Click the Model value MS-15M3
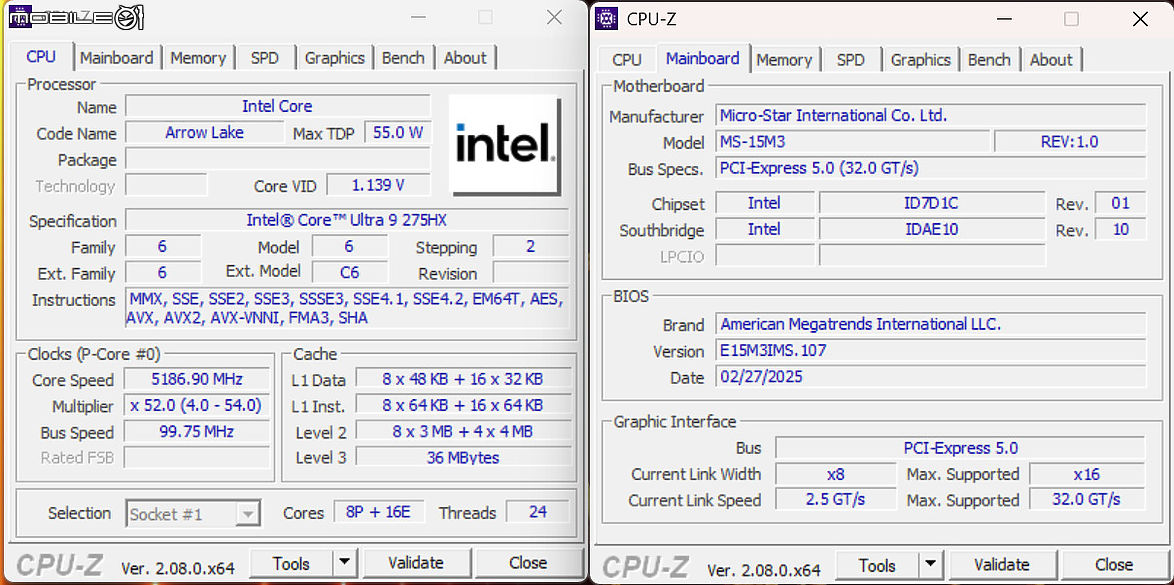1174x585 pixels. click(x=853, y=142)
